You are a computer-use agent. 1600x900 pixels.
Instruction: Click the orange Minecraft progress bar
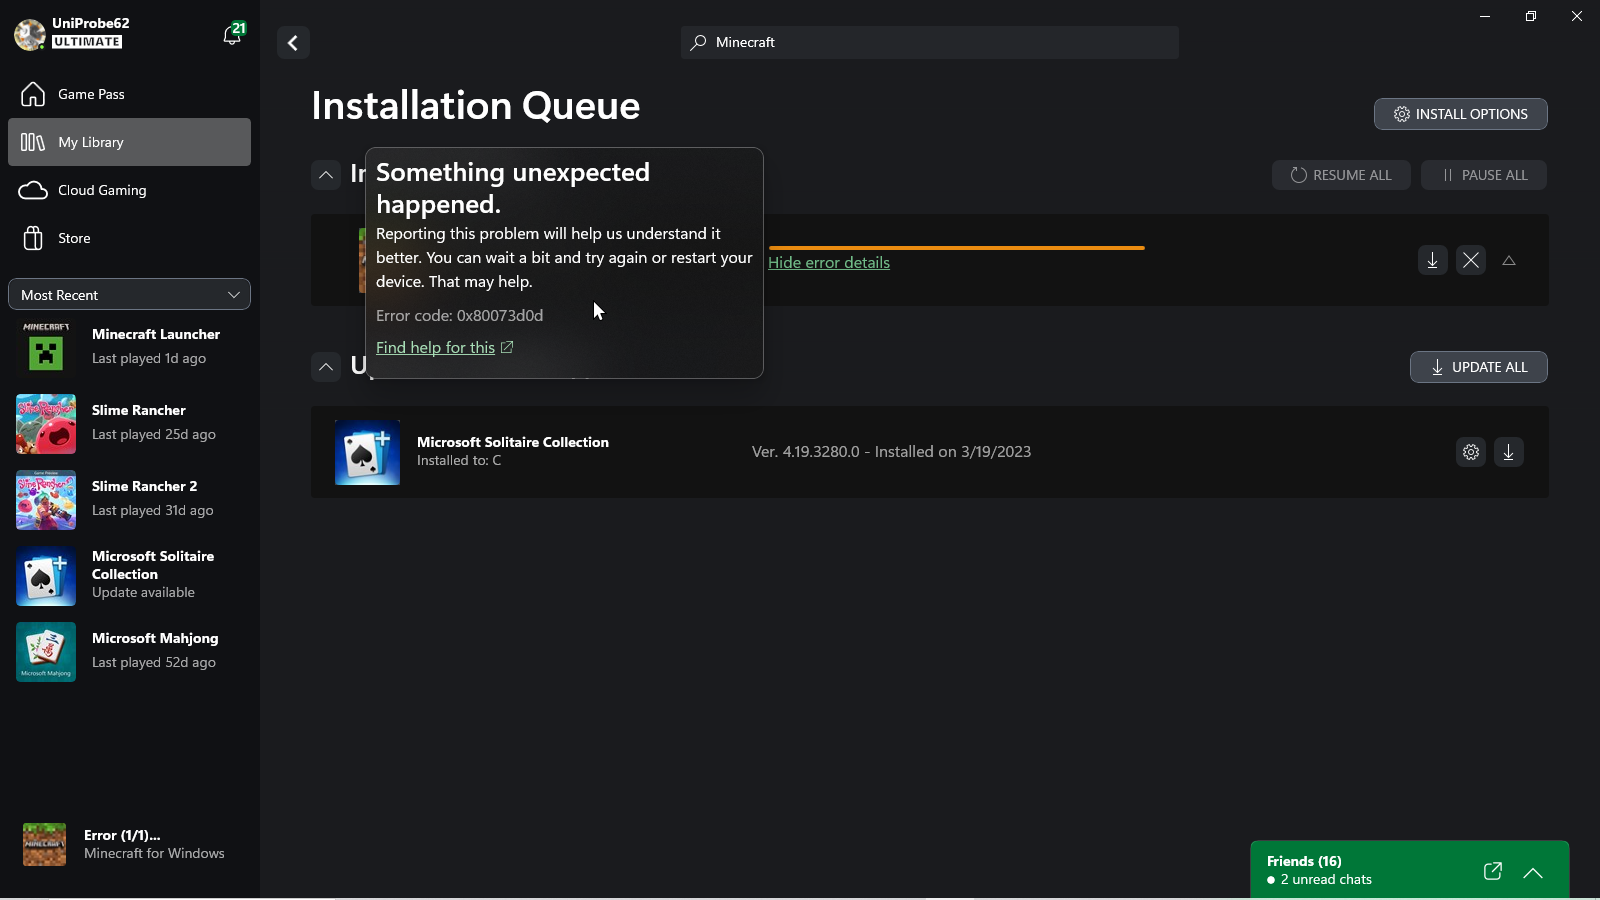coord(956,248)
